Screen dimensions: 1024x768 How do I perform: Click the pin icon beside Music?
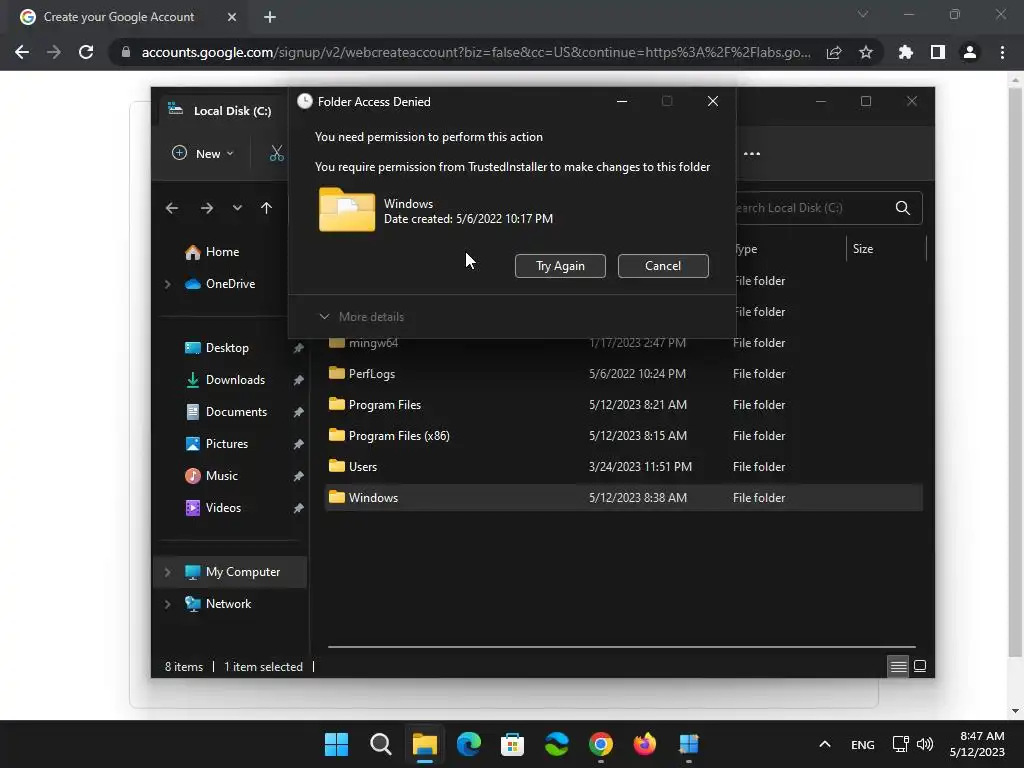click(x=298, y=476)
